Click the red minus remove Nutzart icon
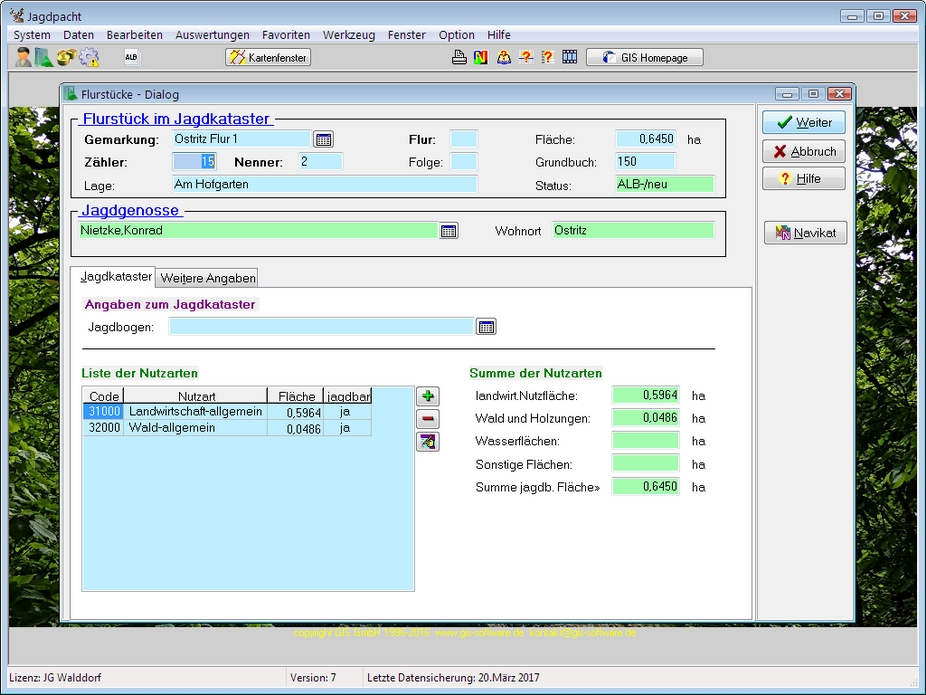The height and width of the screenshot is (695, 926). click(x=428, y=419)
